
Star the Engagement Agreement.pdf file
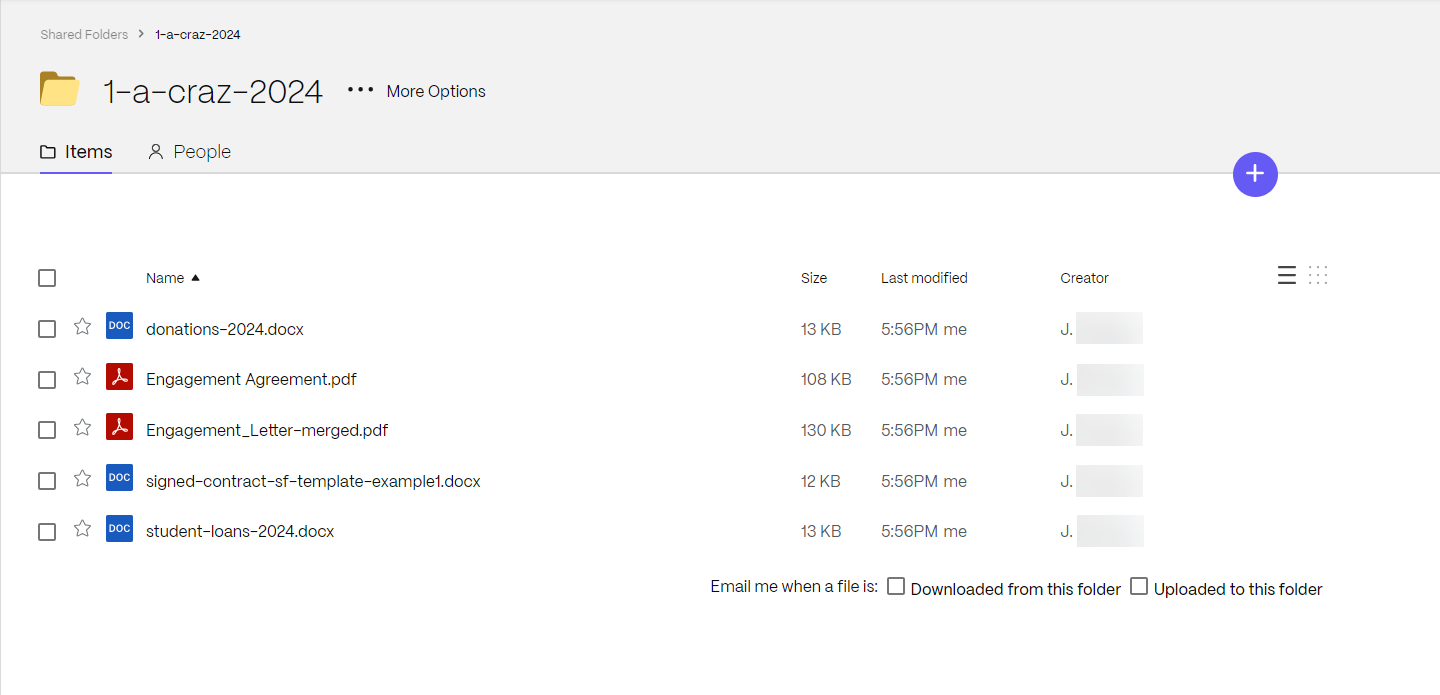(x=83, y=377)
